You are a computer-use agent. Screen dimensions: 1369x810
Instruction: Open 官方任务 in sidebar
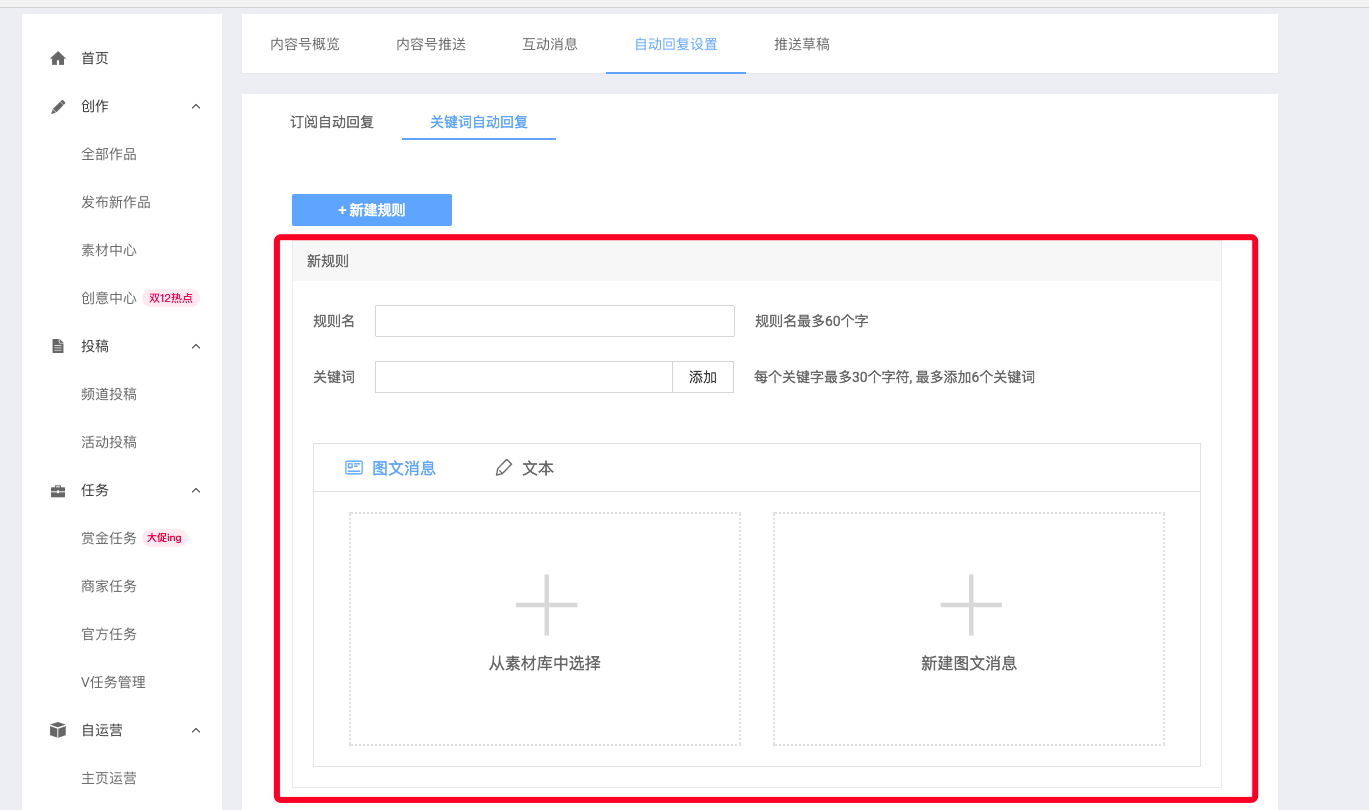(x=109, y=634)
